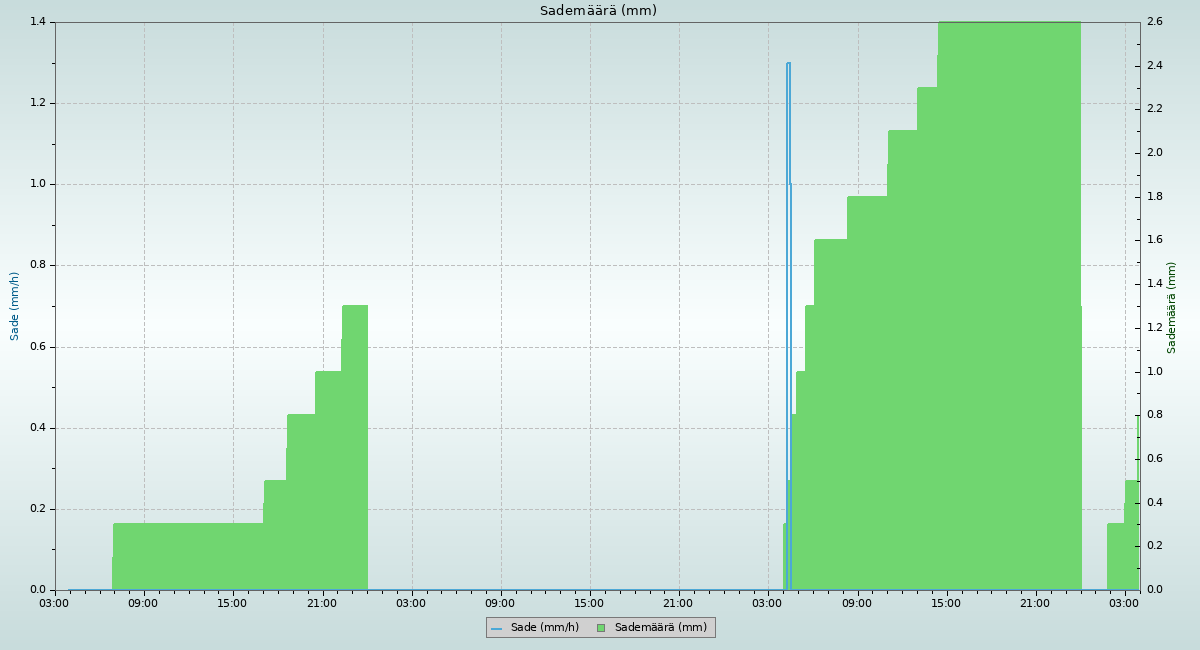
Task: Click the 1.4 label on left axis
Action: pyautogui.click(x=36, y=22)
